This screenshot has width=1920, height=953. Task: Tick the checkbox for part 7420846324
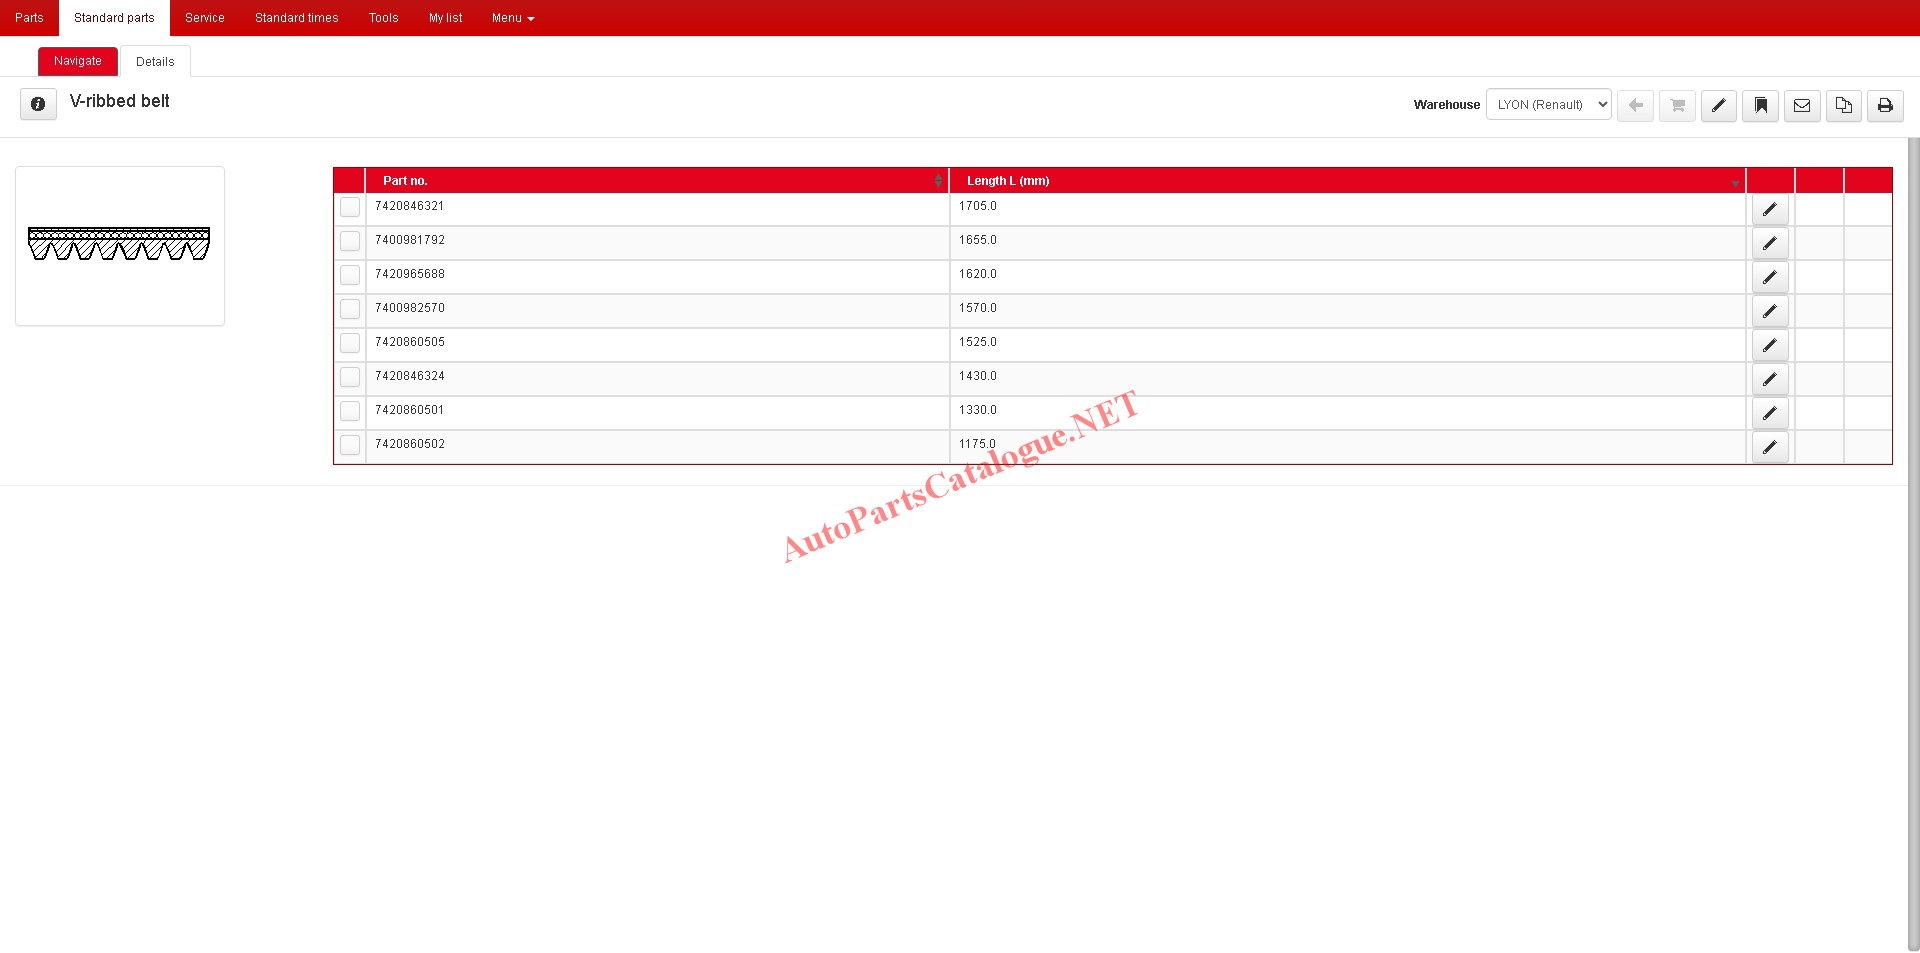[x=350, y=377]
